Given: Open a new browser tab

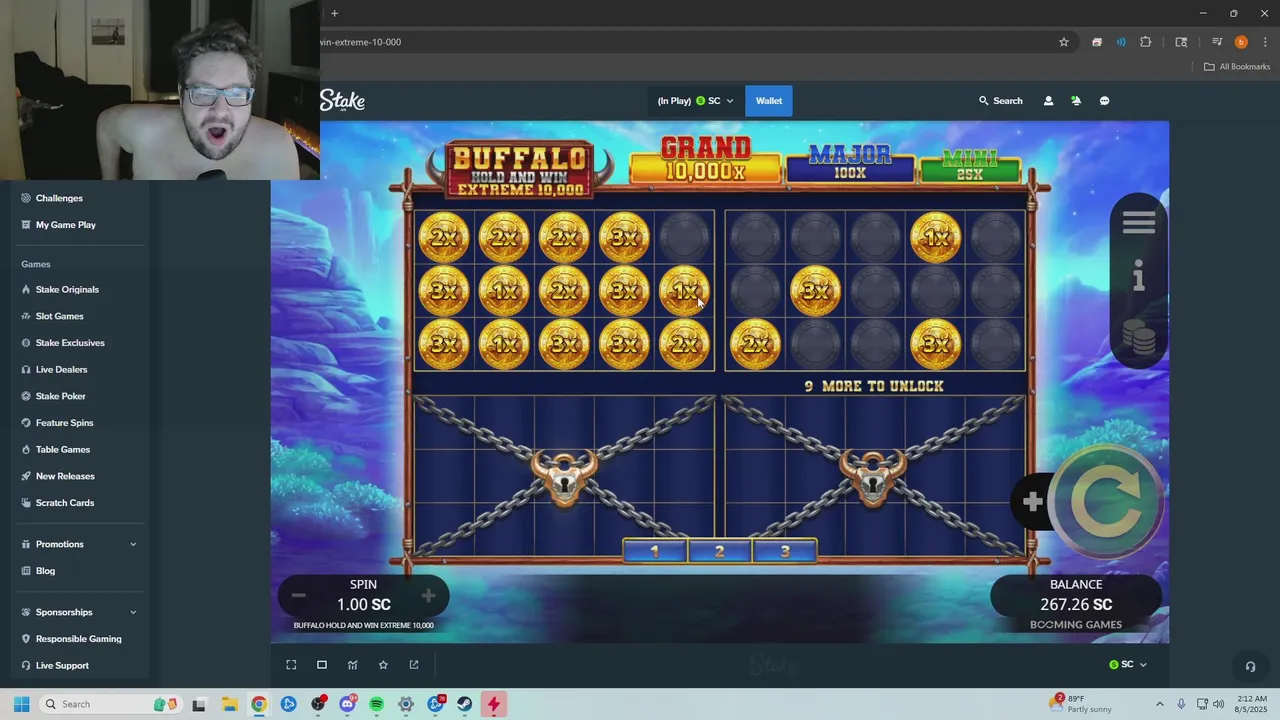Looking at the screenshot, I should click(x=334, y=13).
